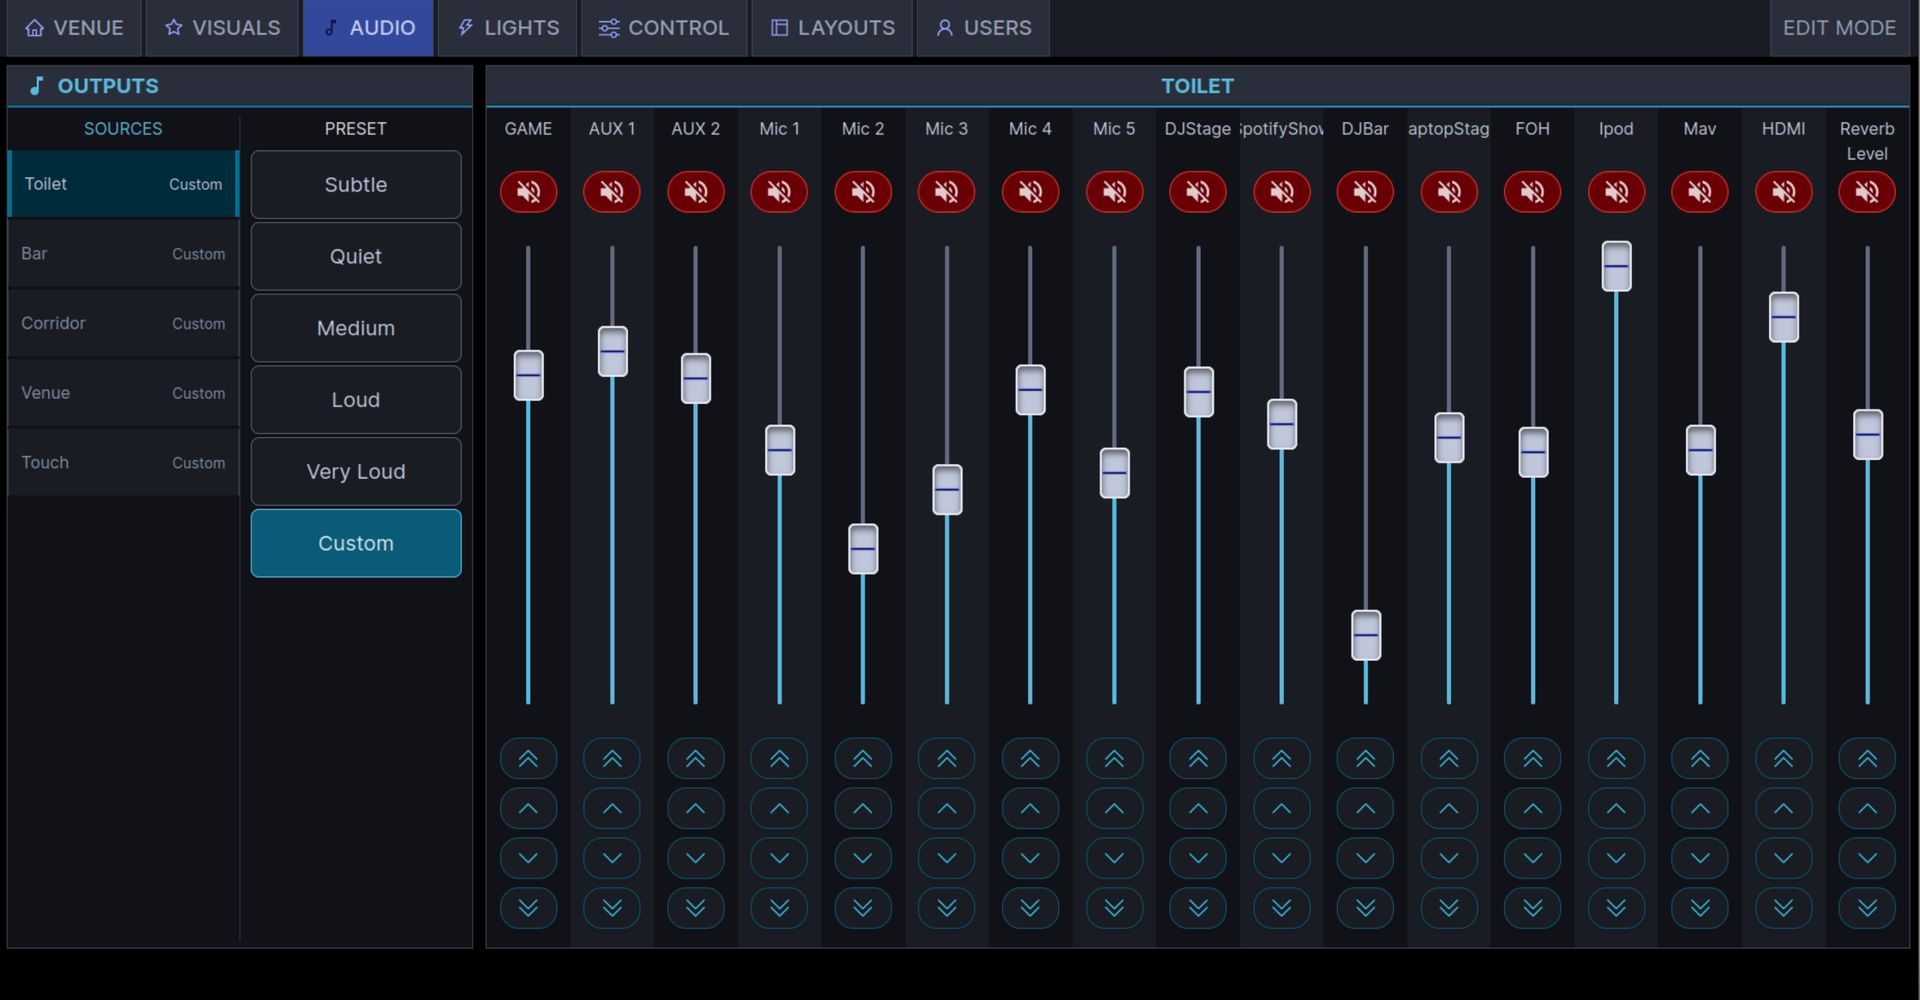Select the Corridor output zone

pos(124,323)
